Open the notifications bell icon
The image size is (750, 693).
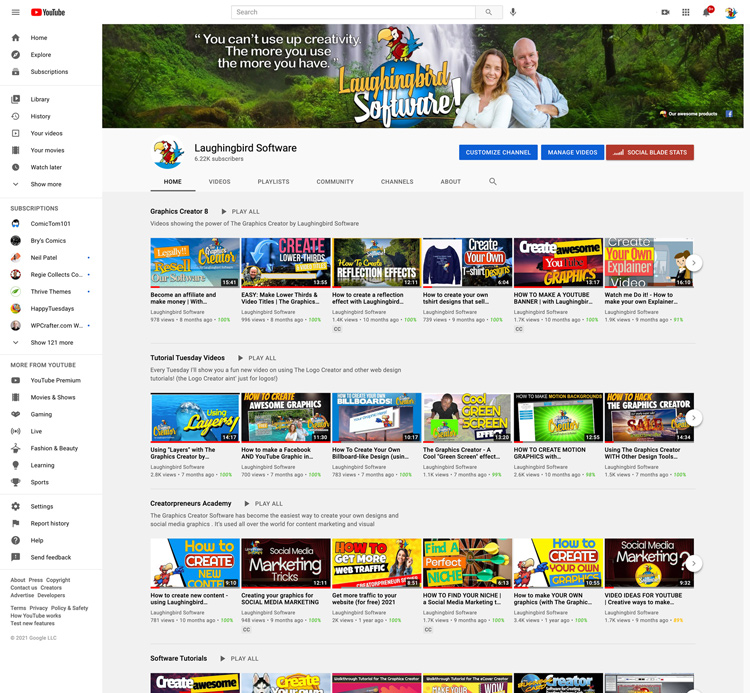click(706, 12)
